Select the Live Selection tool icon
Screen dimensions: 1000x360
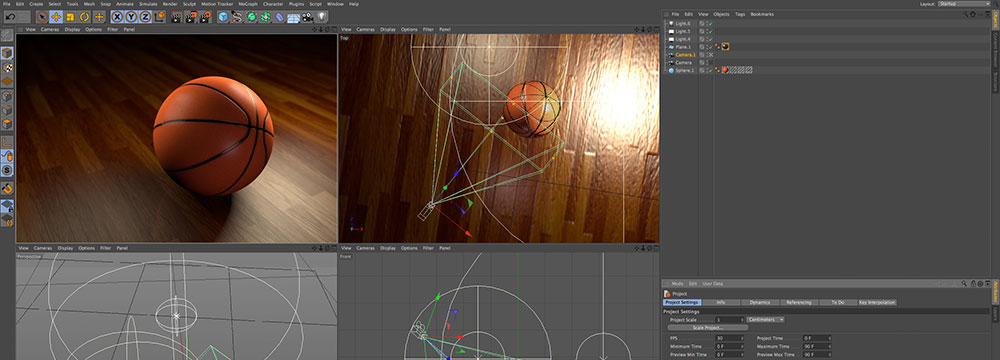tap(42, 17)
